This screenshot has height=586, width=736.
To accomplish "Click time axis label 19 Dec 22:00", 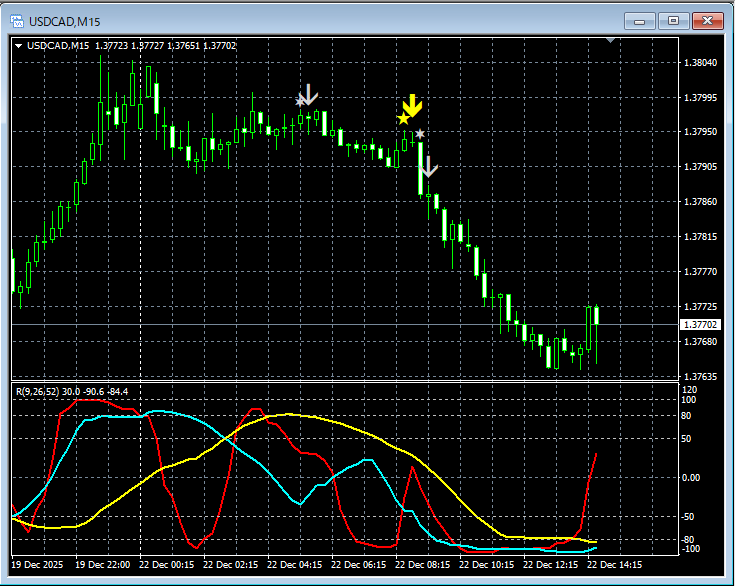I will (x=103, y=565).
